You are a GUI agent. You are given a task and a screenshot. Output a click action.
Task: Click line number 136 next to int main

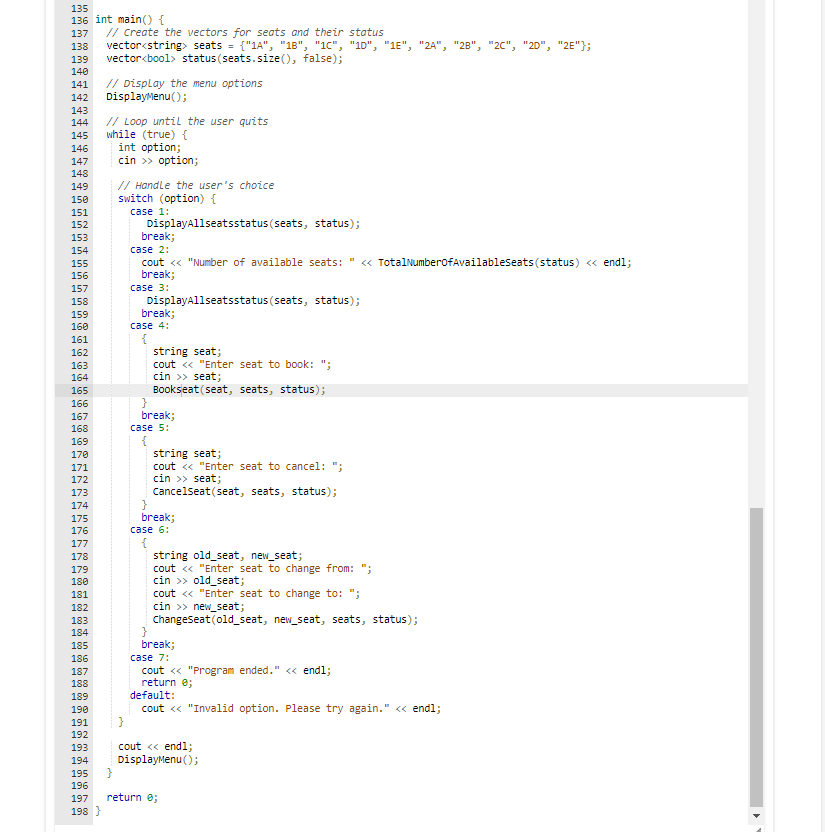click(79, 19)
